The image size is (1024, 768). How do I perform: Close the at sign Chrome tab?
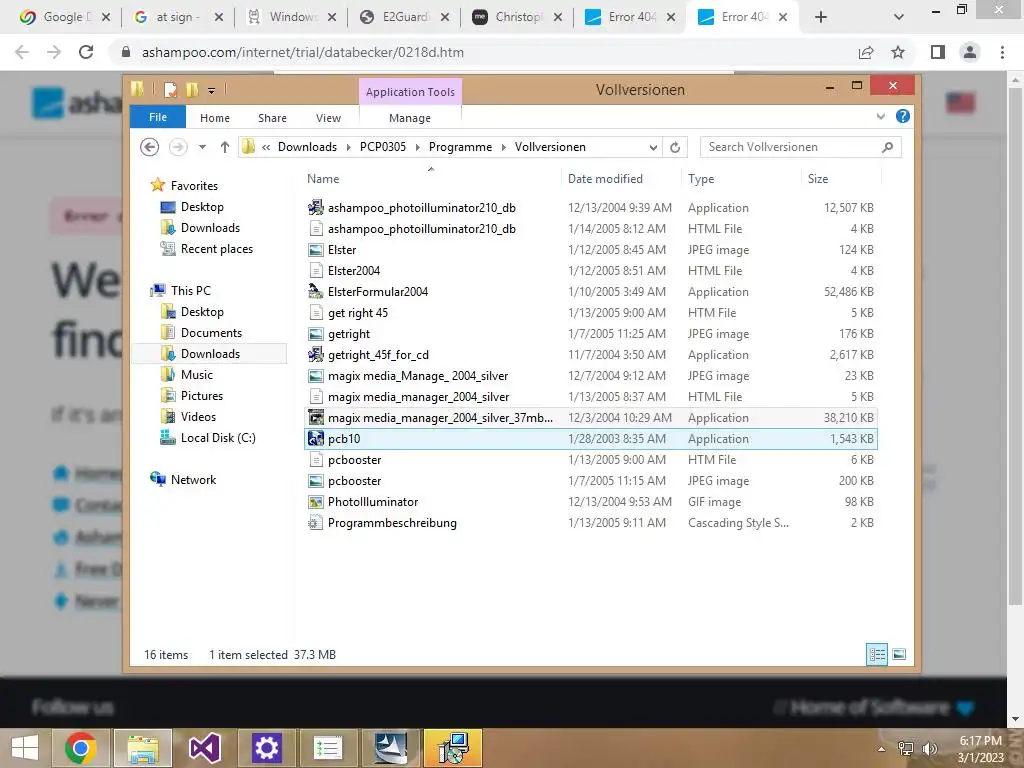[219, 17]
